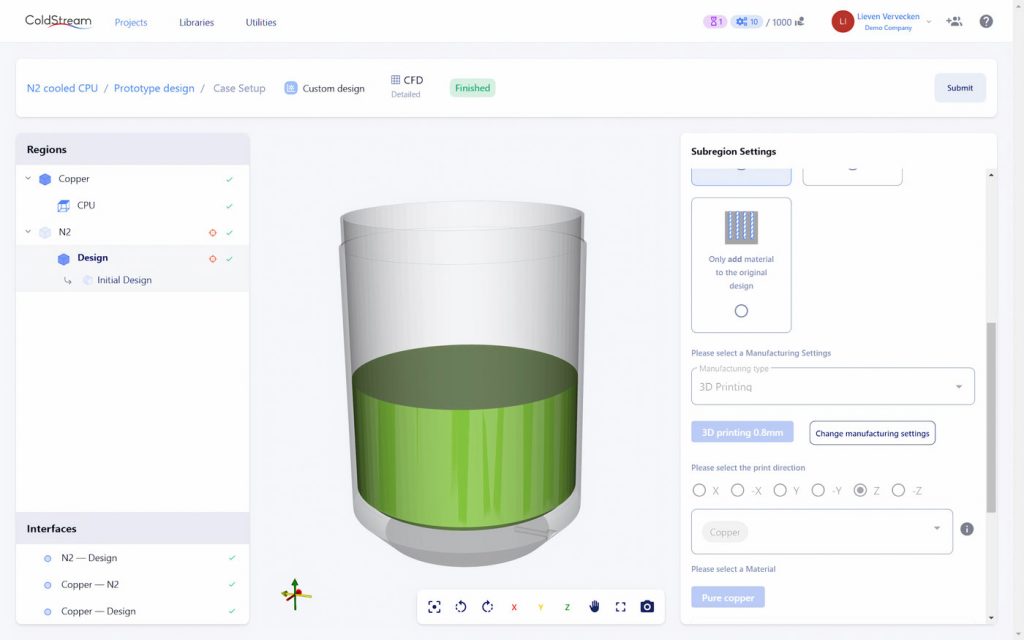Viewport: 1024px width, 640px height.
Task: Go to Prototype design breadcrumb
Action: [x=154, y=88]
